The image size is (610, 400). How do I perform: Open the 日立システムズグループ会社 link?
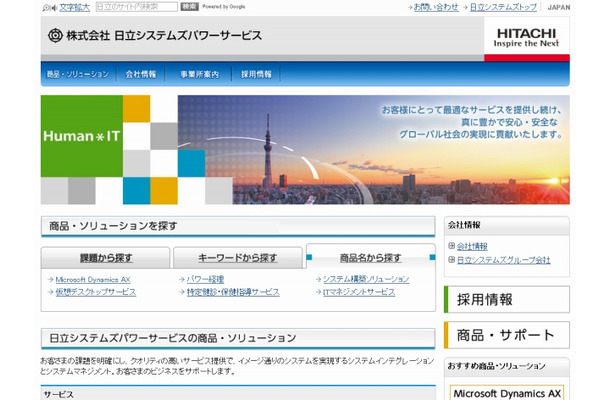click(x=503, y=260)
